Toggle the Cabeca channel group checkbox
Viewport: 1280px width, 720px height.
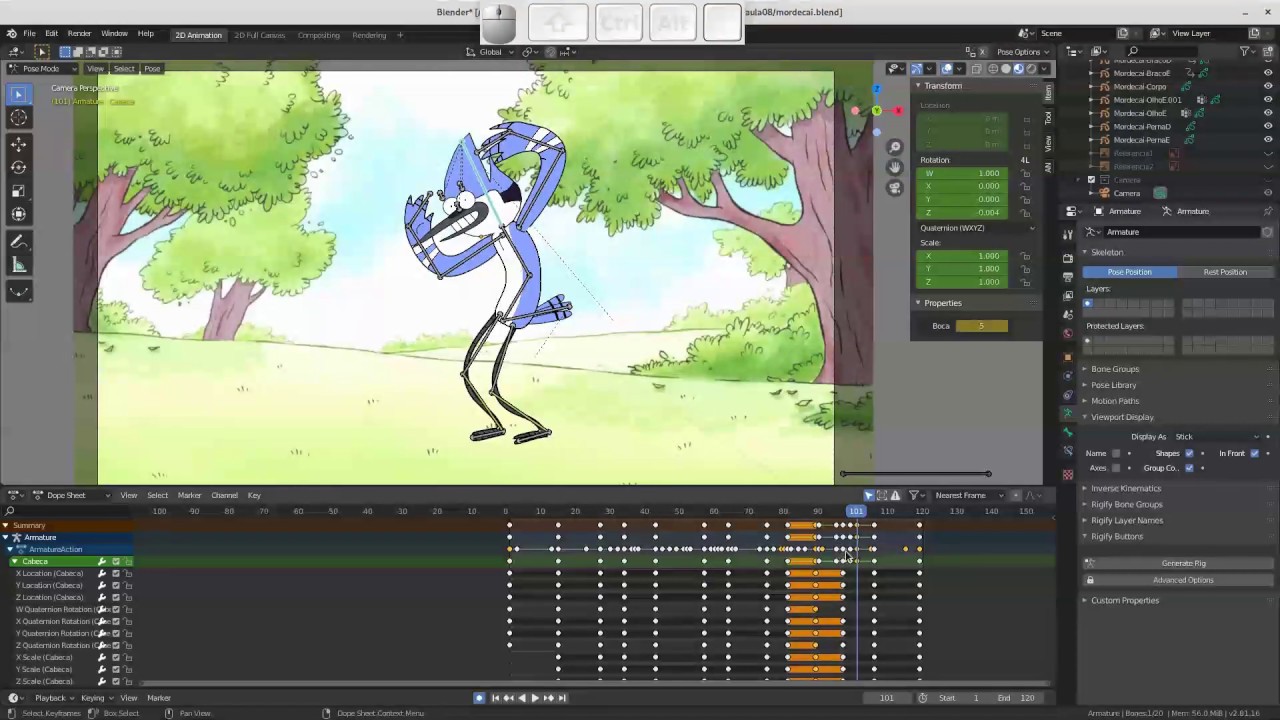[115, 562]
